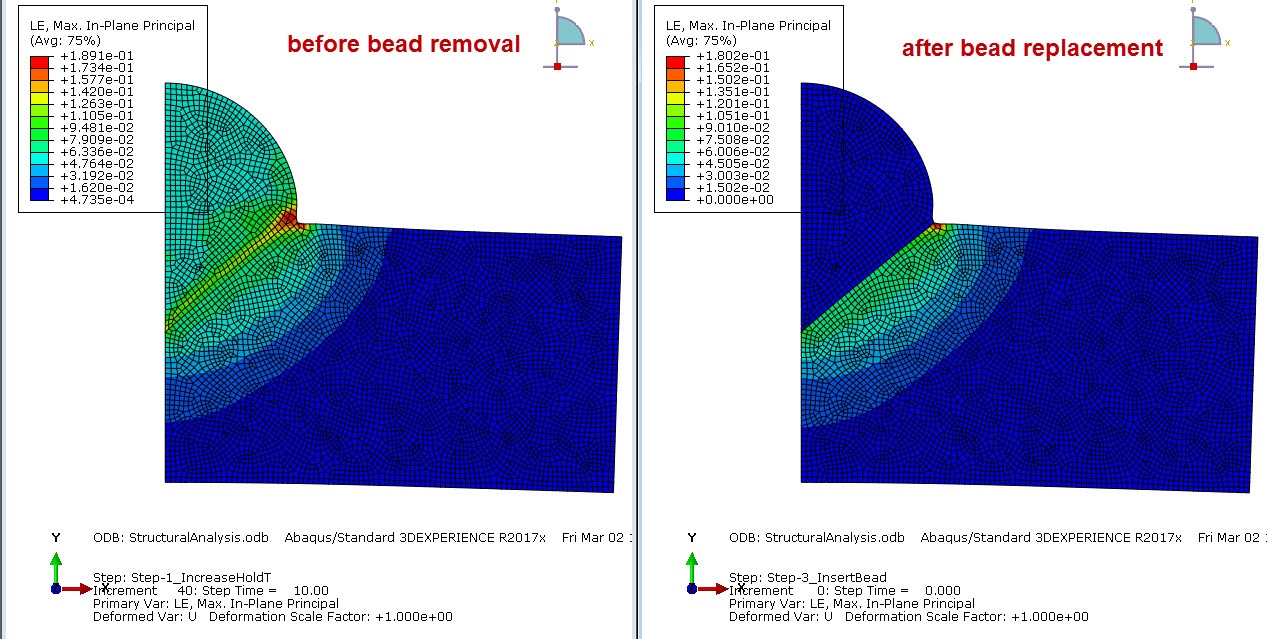Click the green Y arrow in right viewport triad
Screen dimensions: 1267x639
click(x=691, y=558)
